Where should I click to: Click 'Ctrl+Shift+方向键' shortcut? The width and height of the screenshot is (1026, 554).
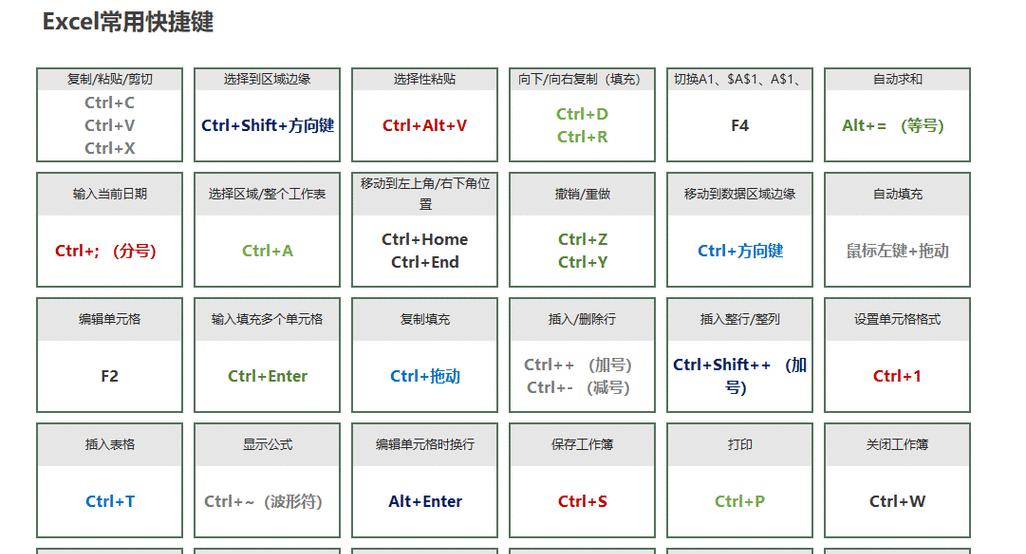(267, 126)
